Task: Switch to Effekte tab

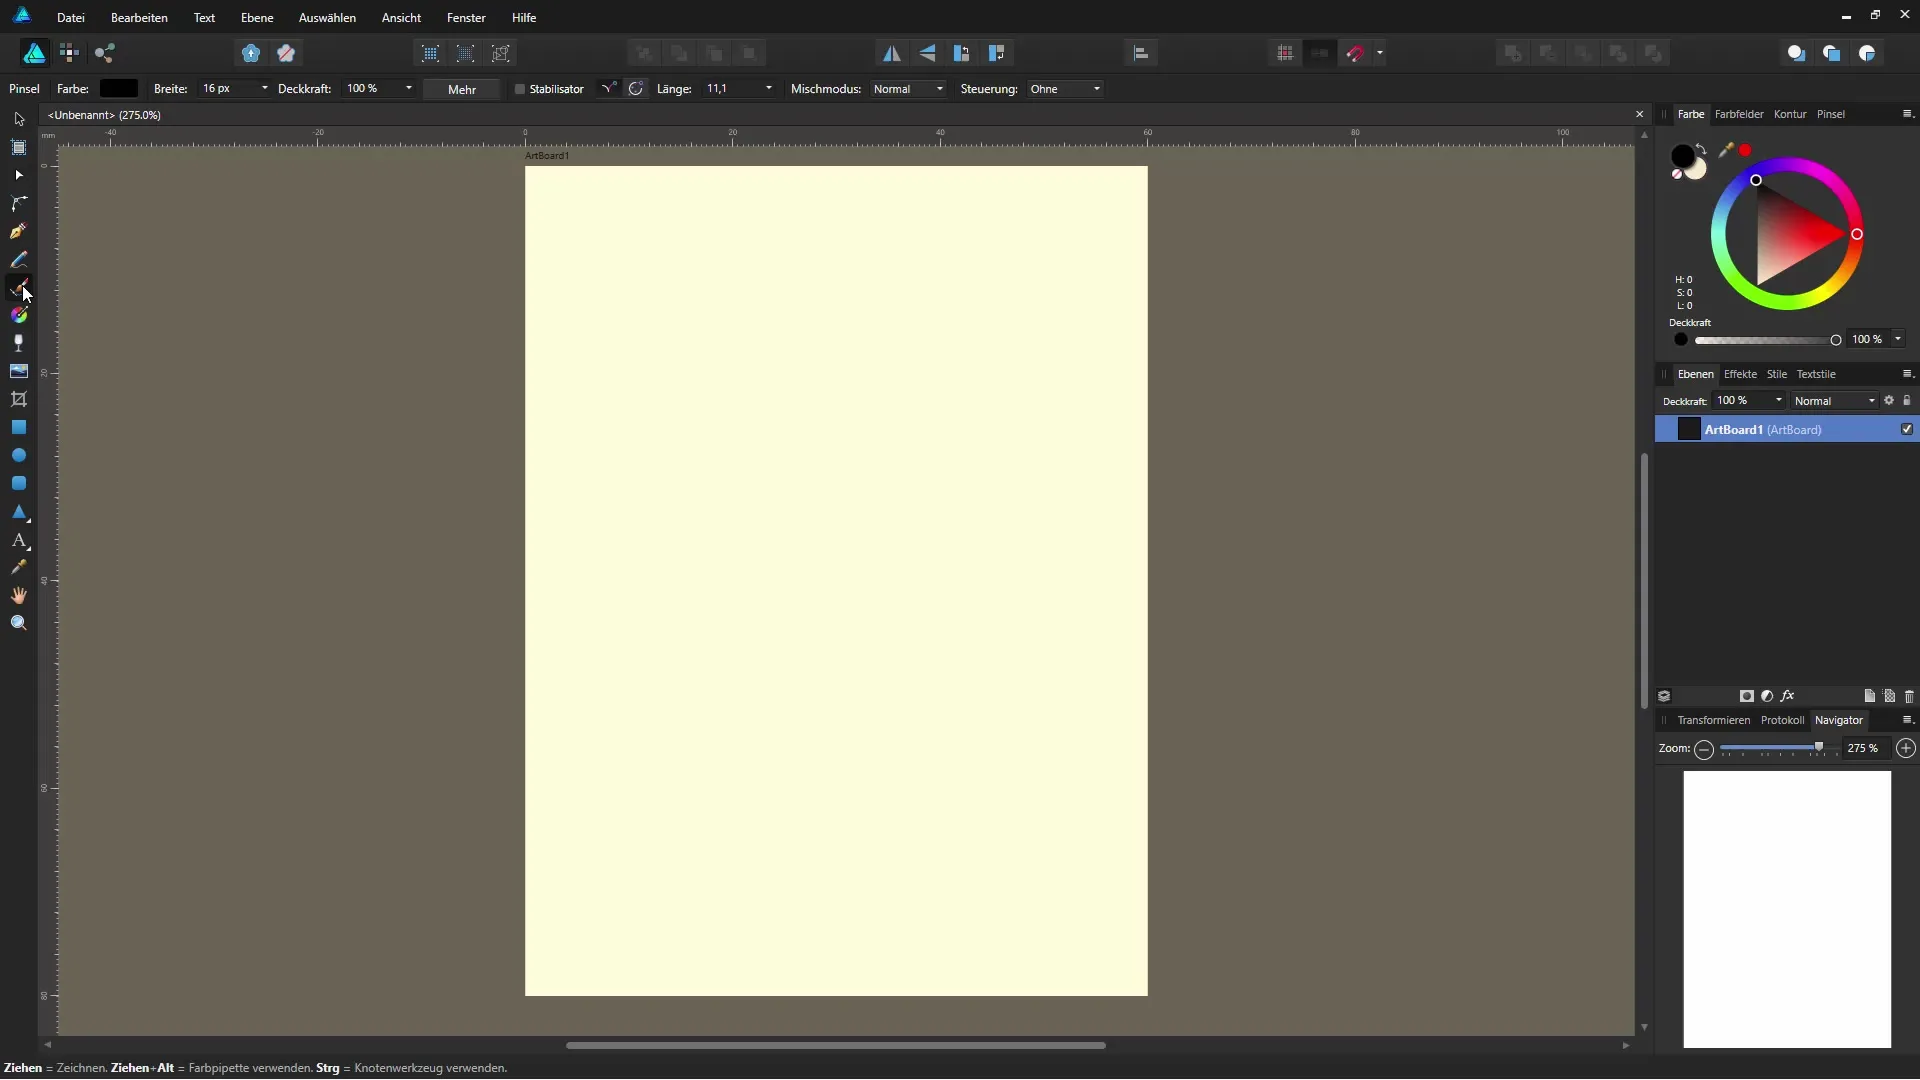Action: tap(1740, 374)
